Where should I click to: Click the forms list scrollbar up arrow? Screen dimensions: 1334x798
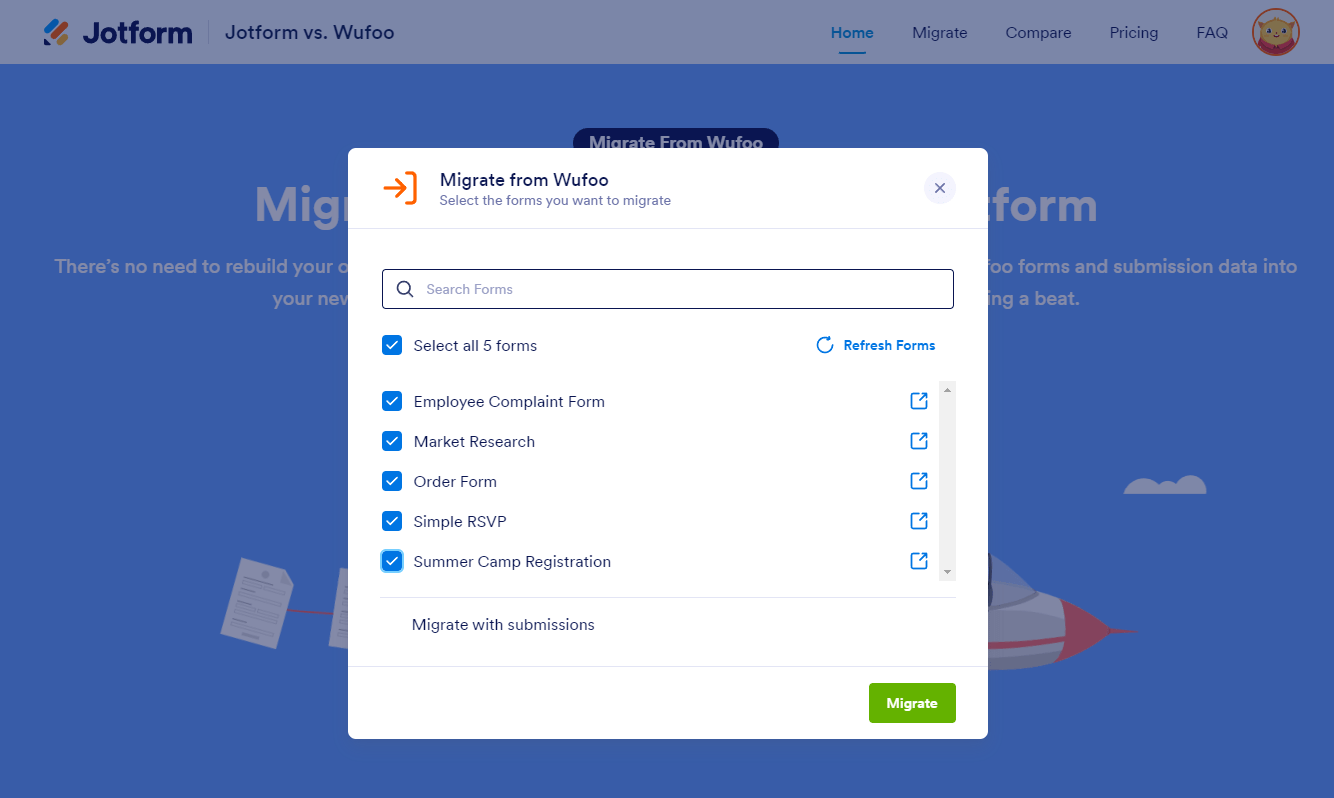click(x=947, y=388)
